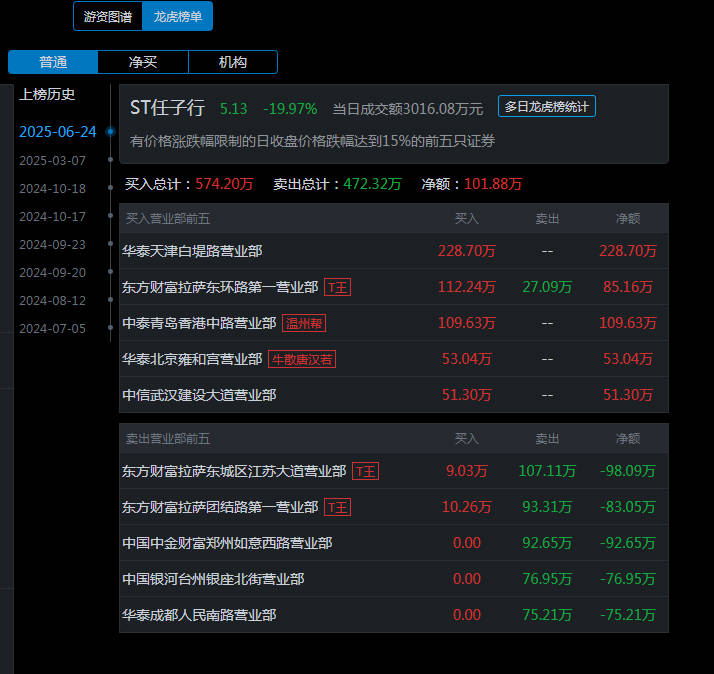This screenshot has width=714, height=674.
Task: Switch to the 游资图谱 tab
Action: [x=108, y=16]
